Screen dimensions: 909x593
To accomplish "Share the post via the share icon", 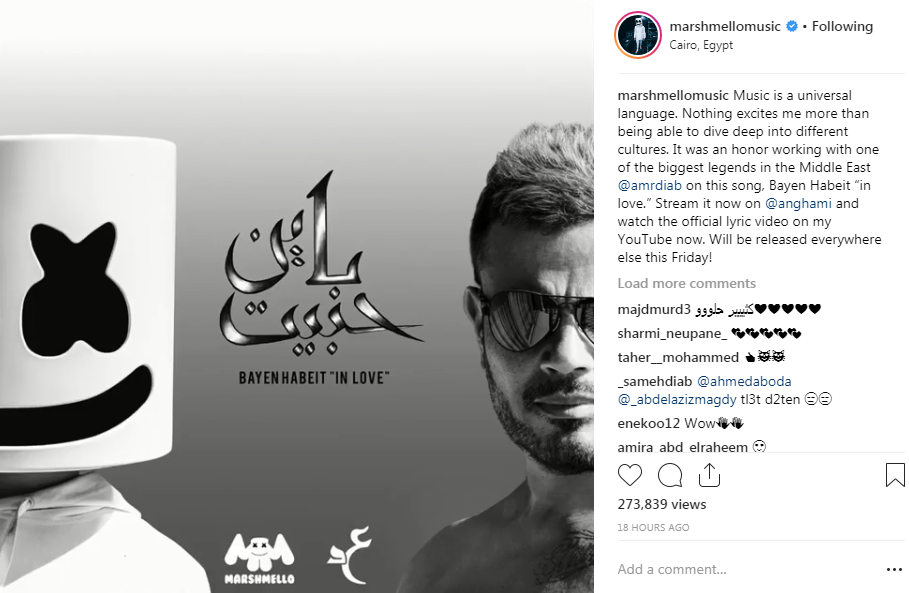I will tap(709, 475).
